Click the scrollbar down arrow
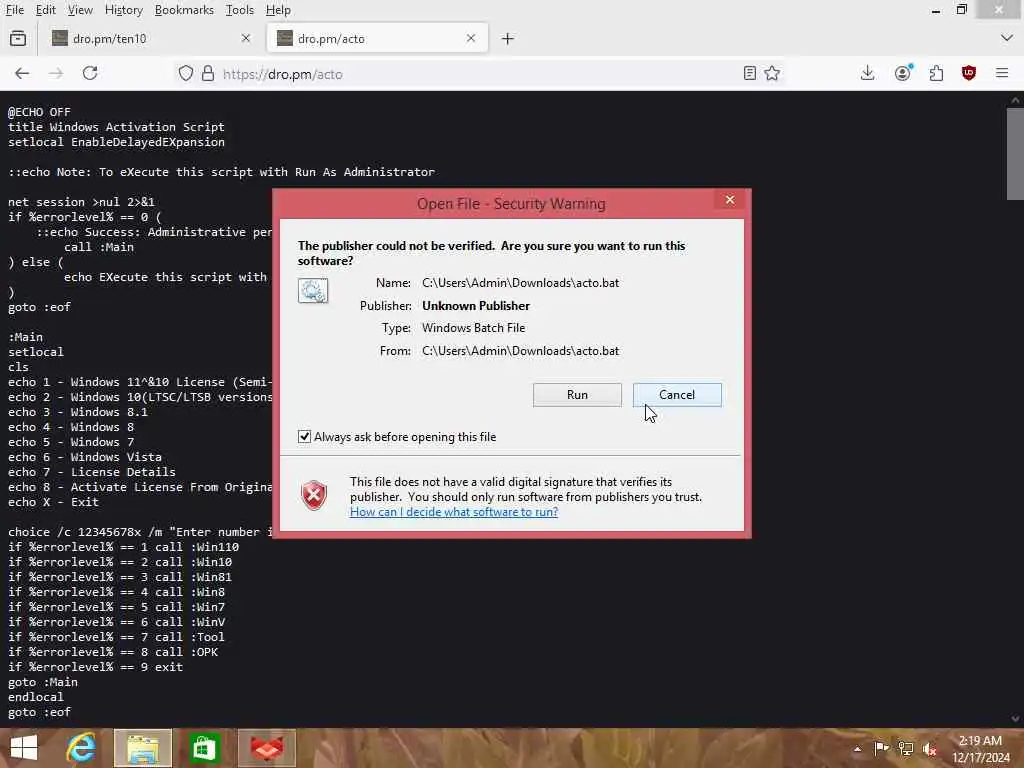The image size is (1024, 768). click(1015, 718)
